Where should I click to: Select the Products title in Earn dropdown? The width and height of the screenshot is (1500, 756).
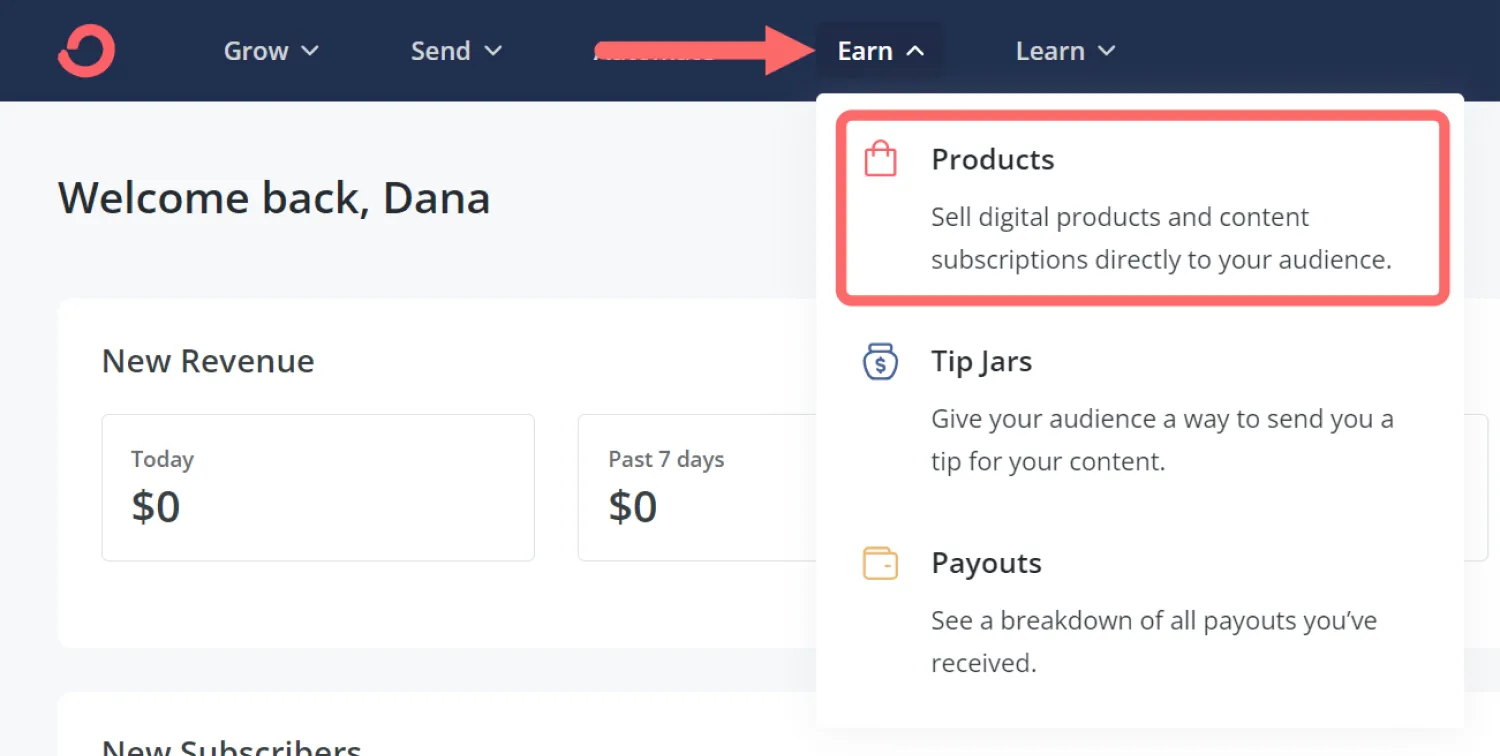pos(992,160)
